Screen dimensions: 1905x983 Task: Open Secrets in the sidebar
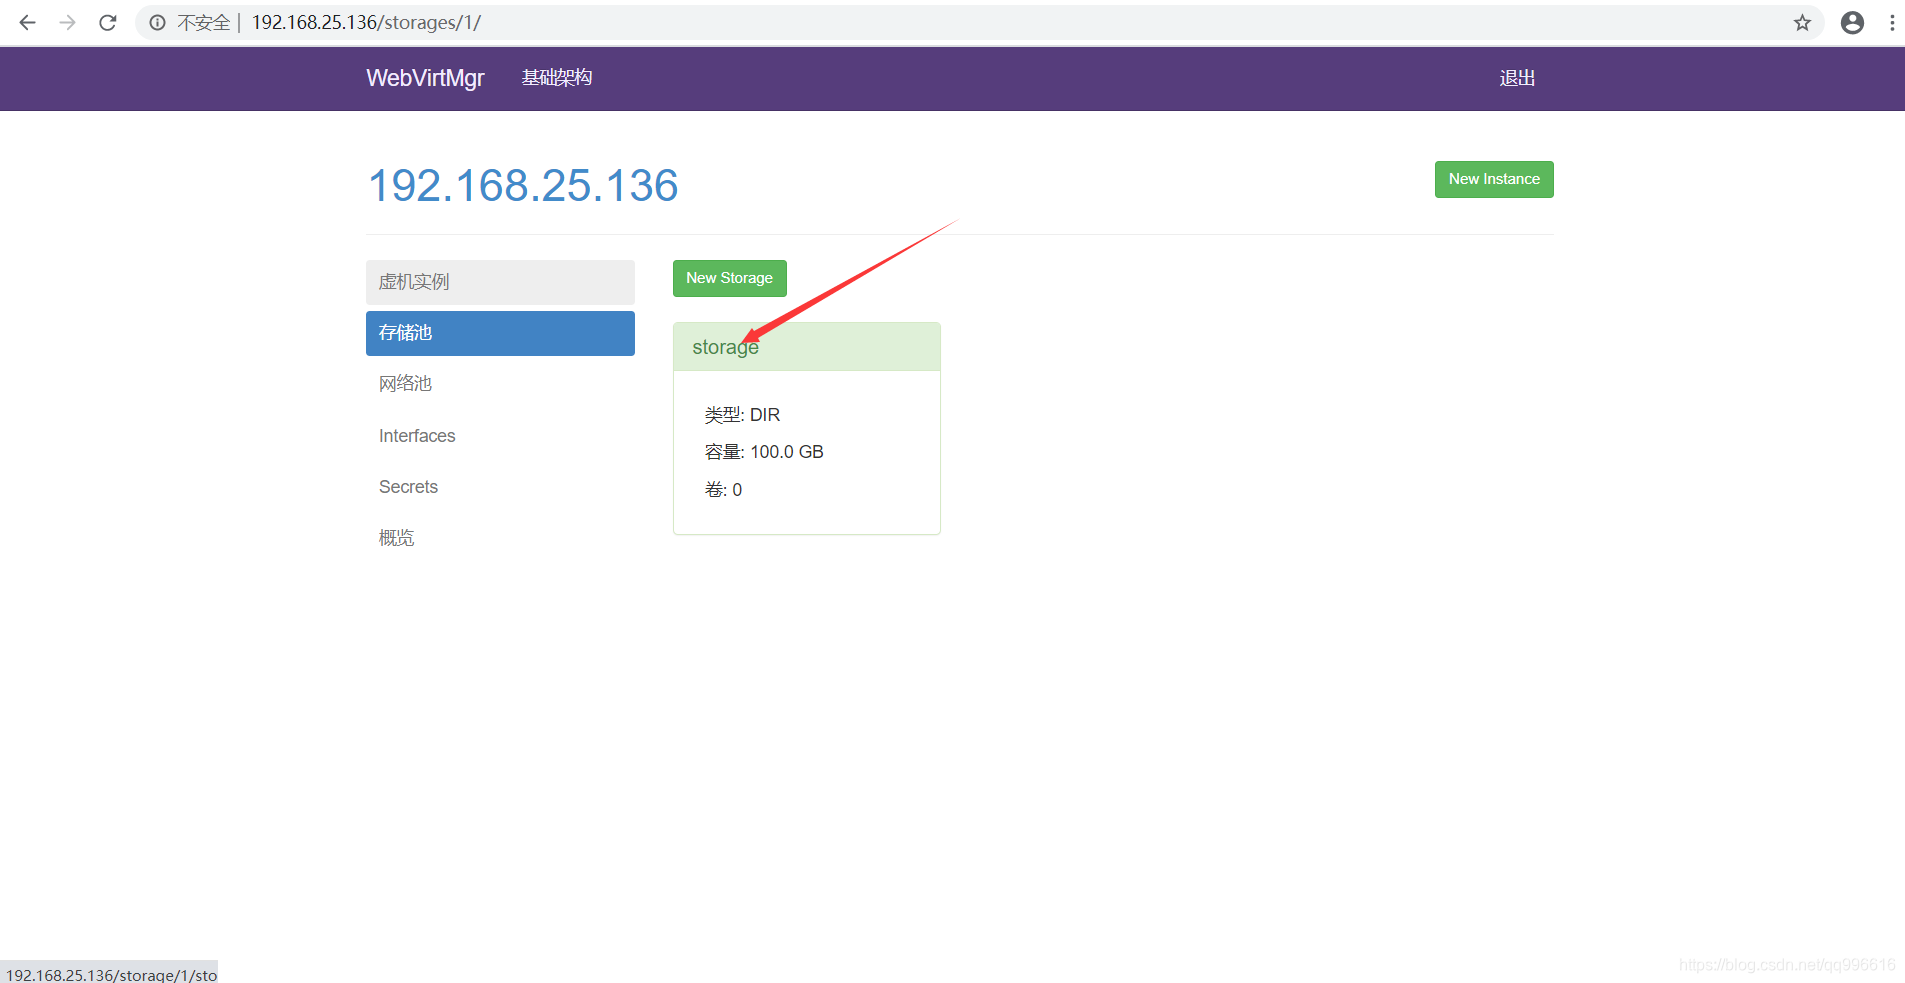click(500, 487)
